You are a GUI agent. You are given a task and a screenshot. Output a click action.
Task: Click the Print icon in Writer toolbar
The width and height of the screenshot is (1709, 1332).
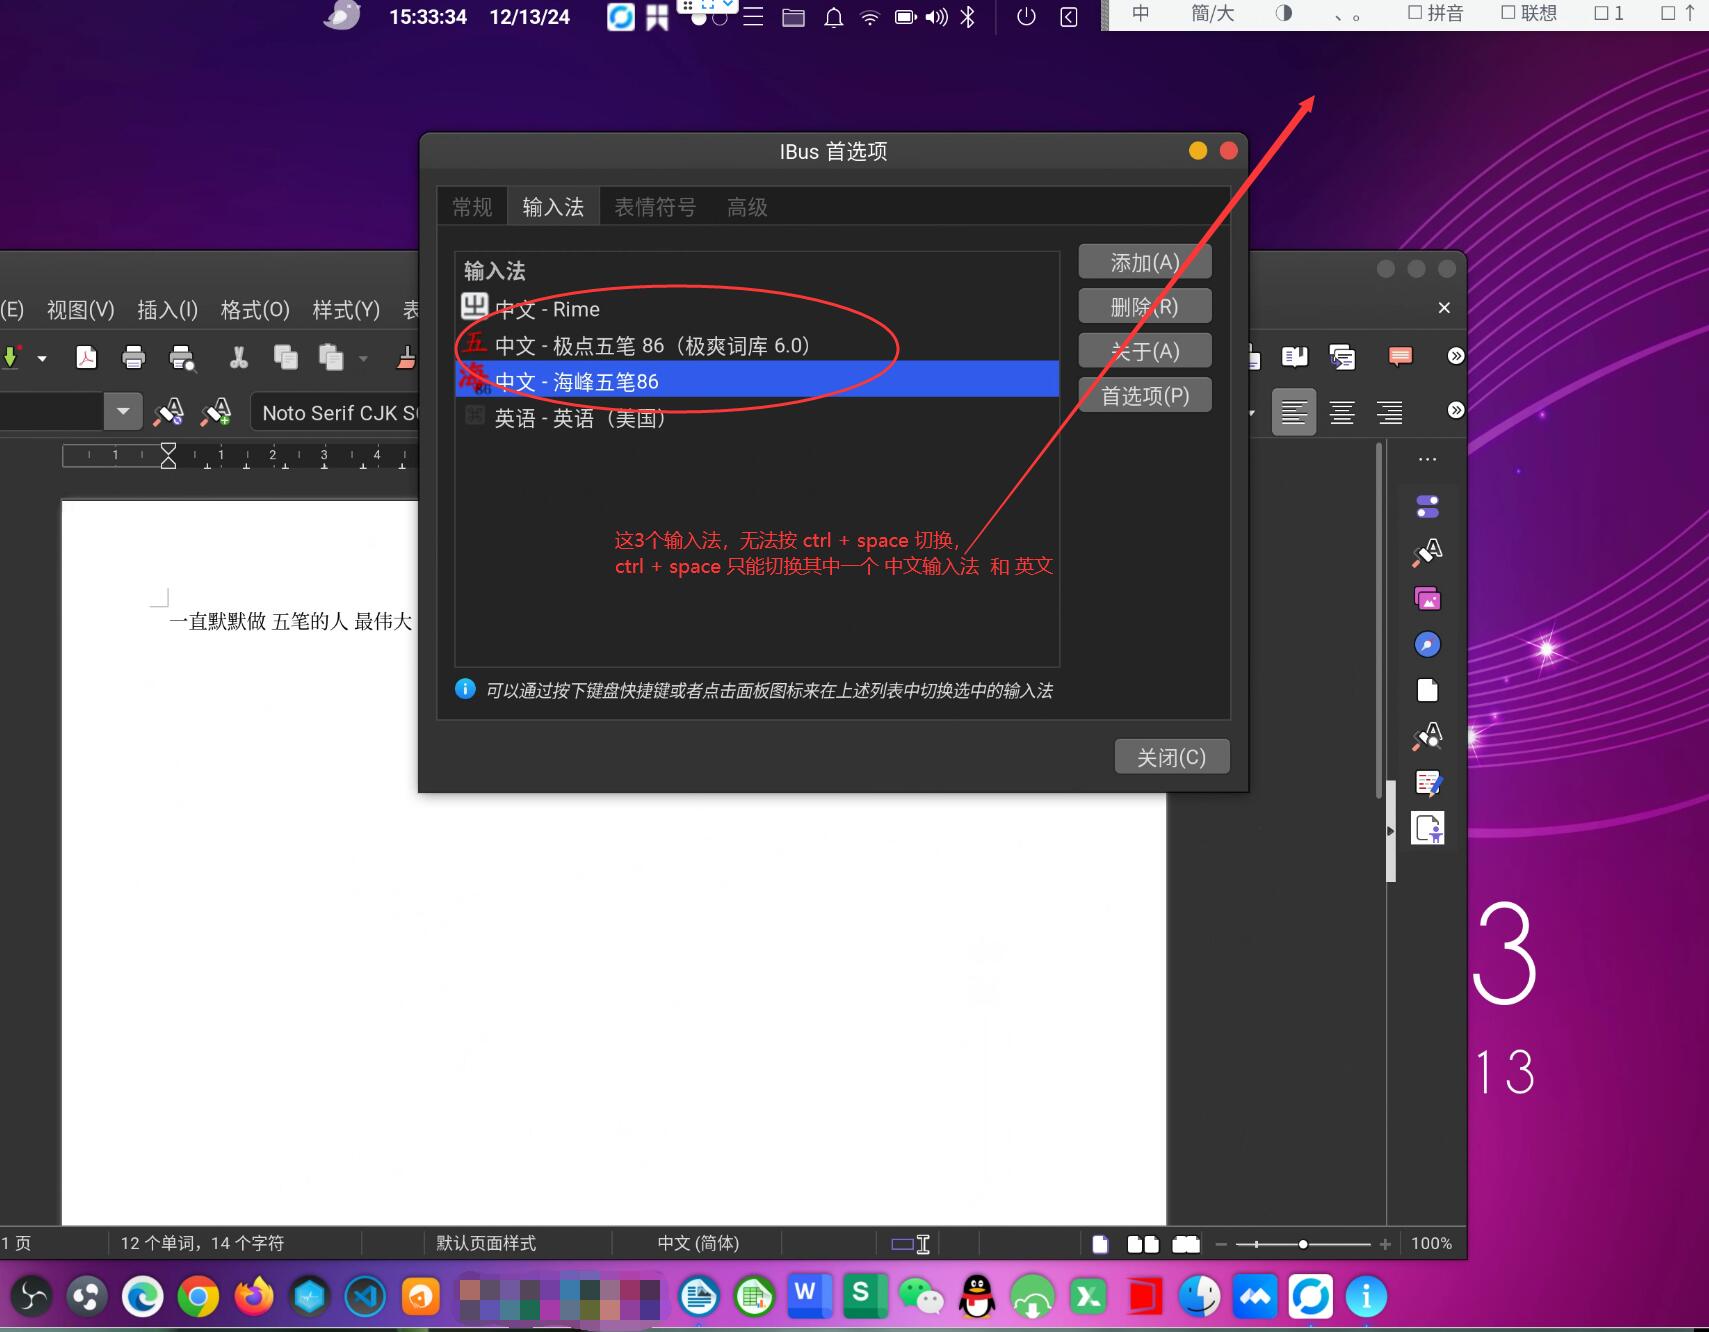pyautogui.click(x=133, y=357)
